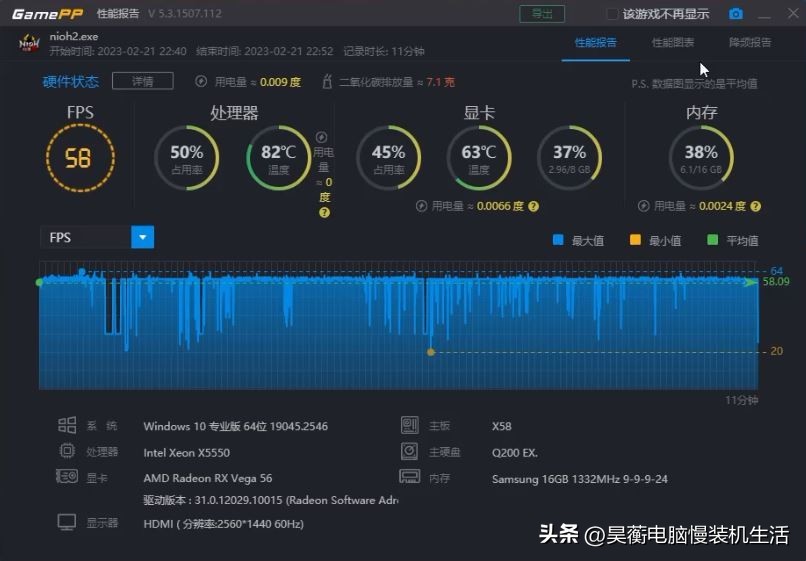Click the AMD Radeon RX Vega 56 text
Viewport: 806px width, 561px height.
click(x=208, y=478)
